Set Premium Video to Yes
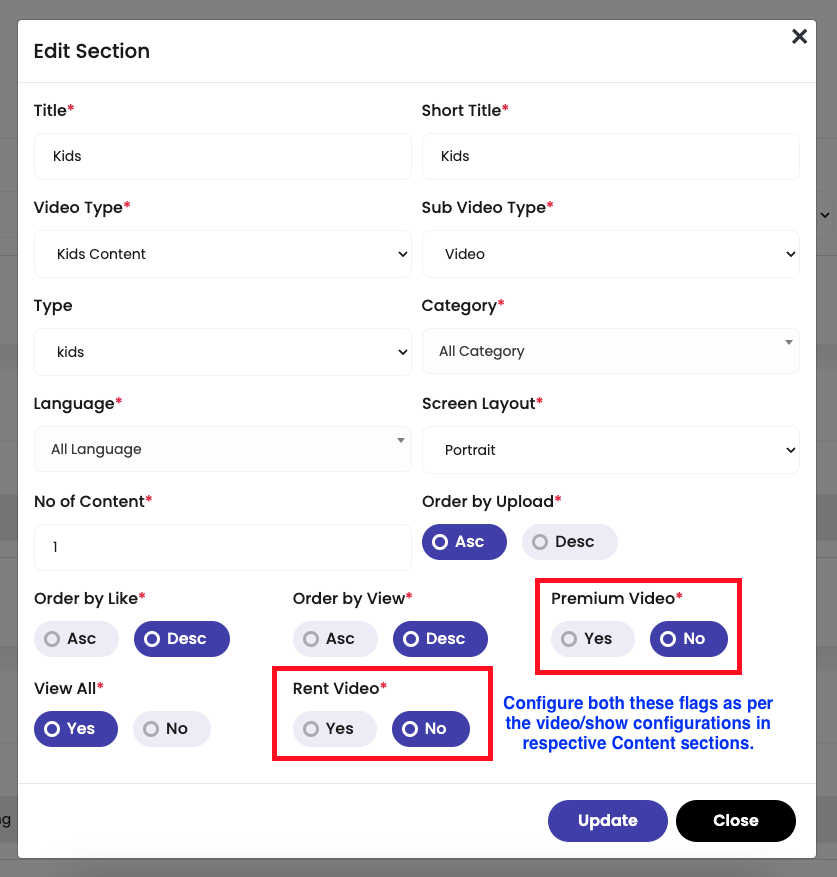This screenshot has height=877, width=837. pyautogui.click(x=593, y=639)
